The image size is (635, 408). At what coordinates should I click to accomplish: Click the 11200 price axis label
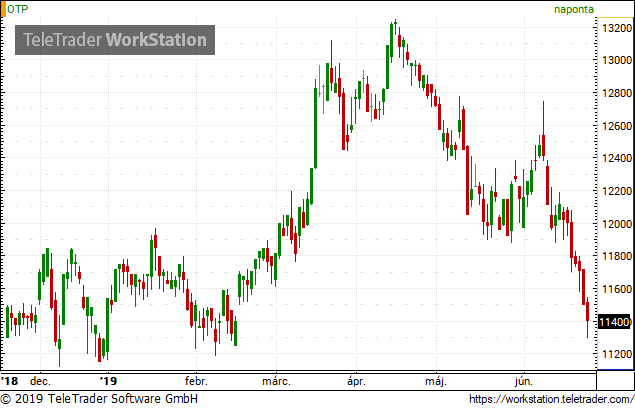(616, 354)
